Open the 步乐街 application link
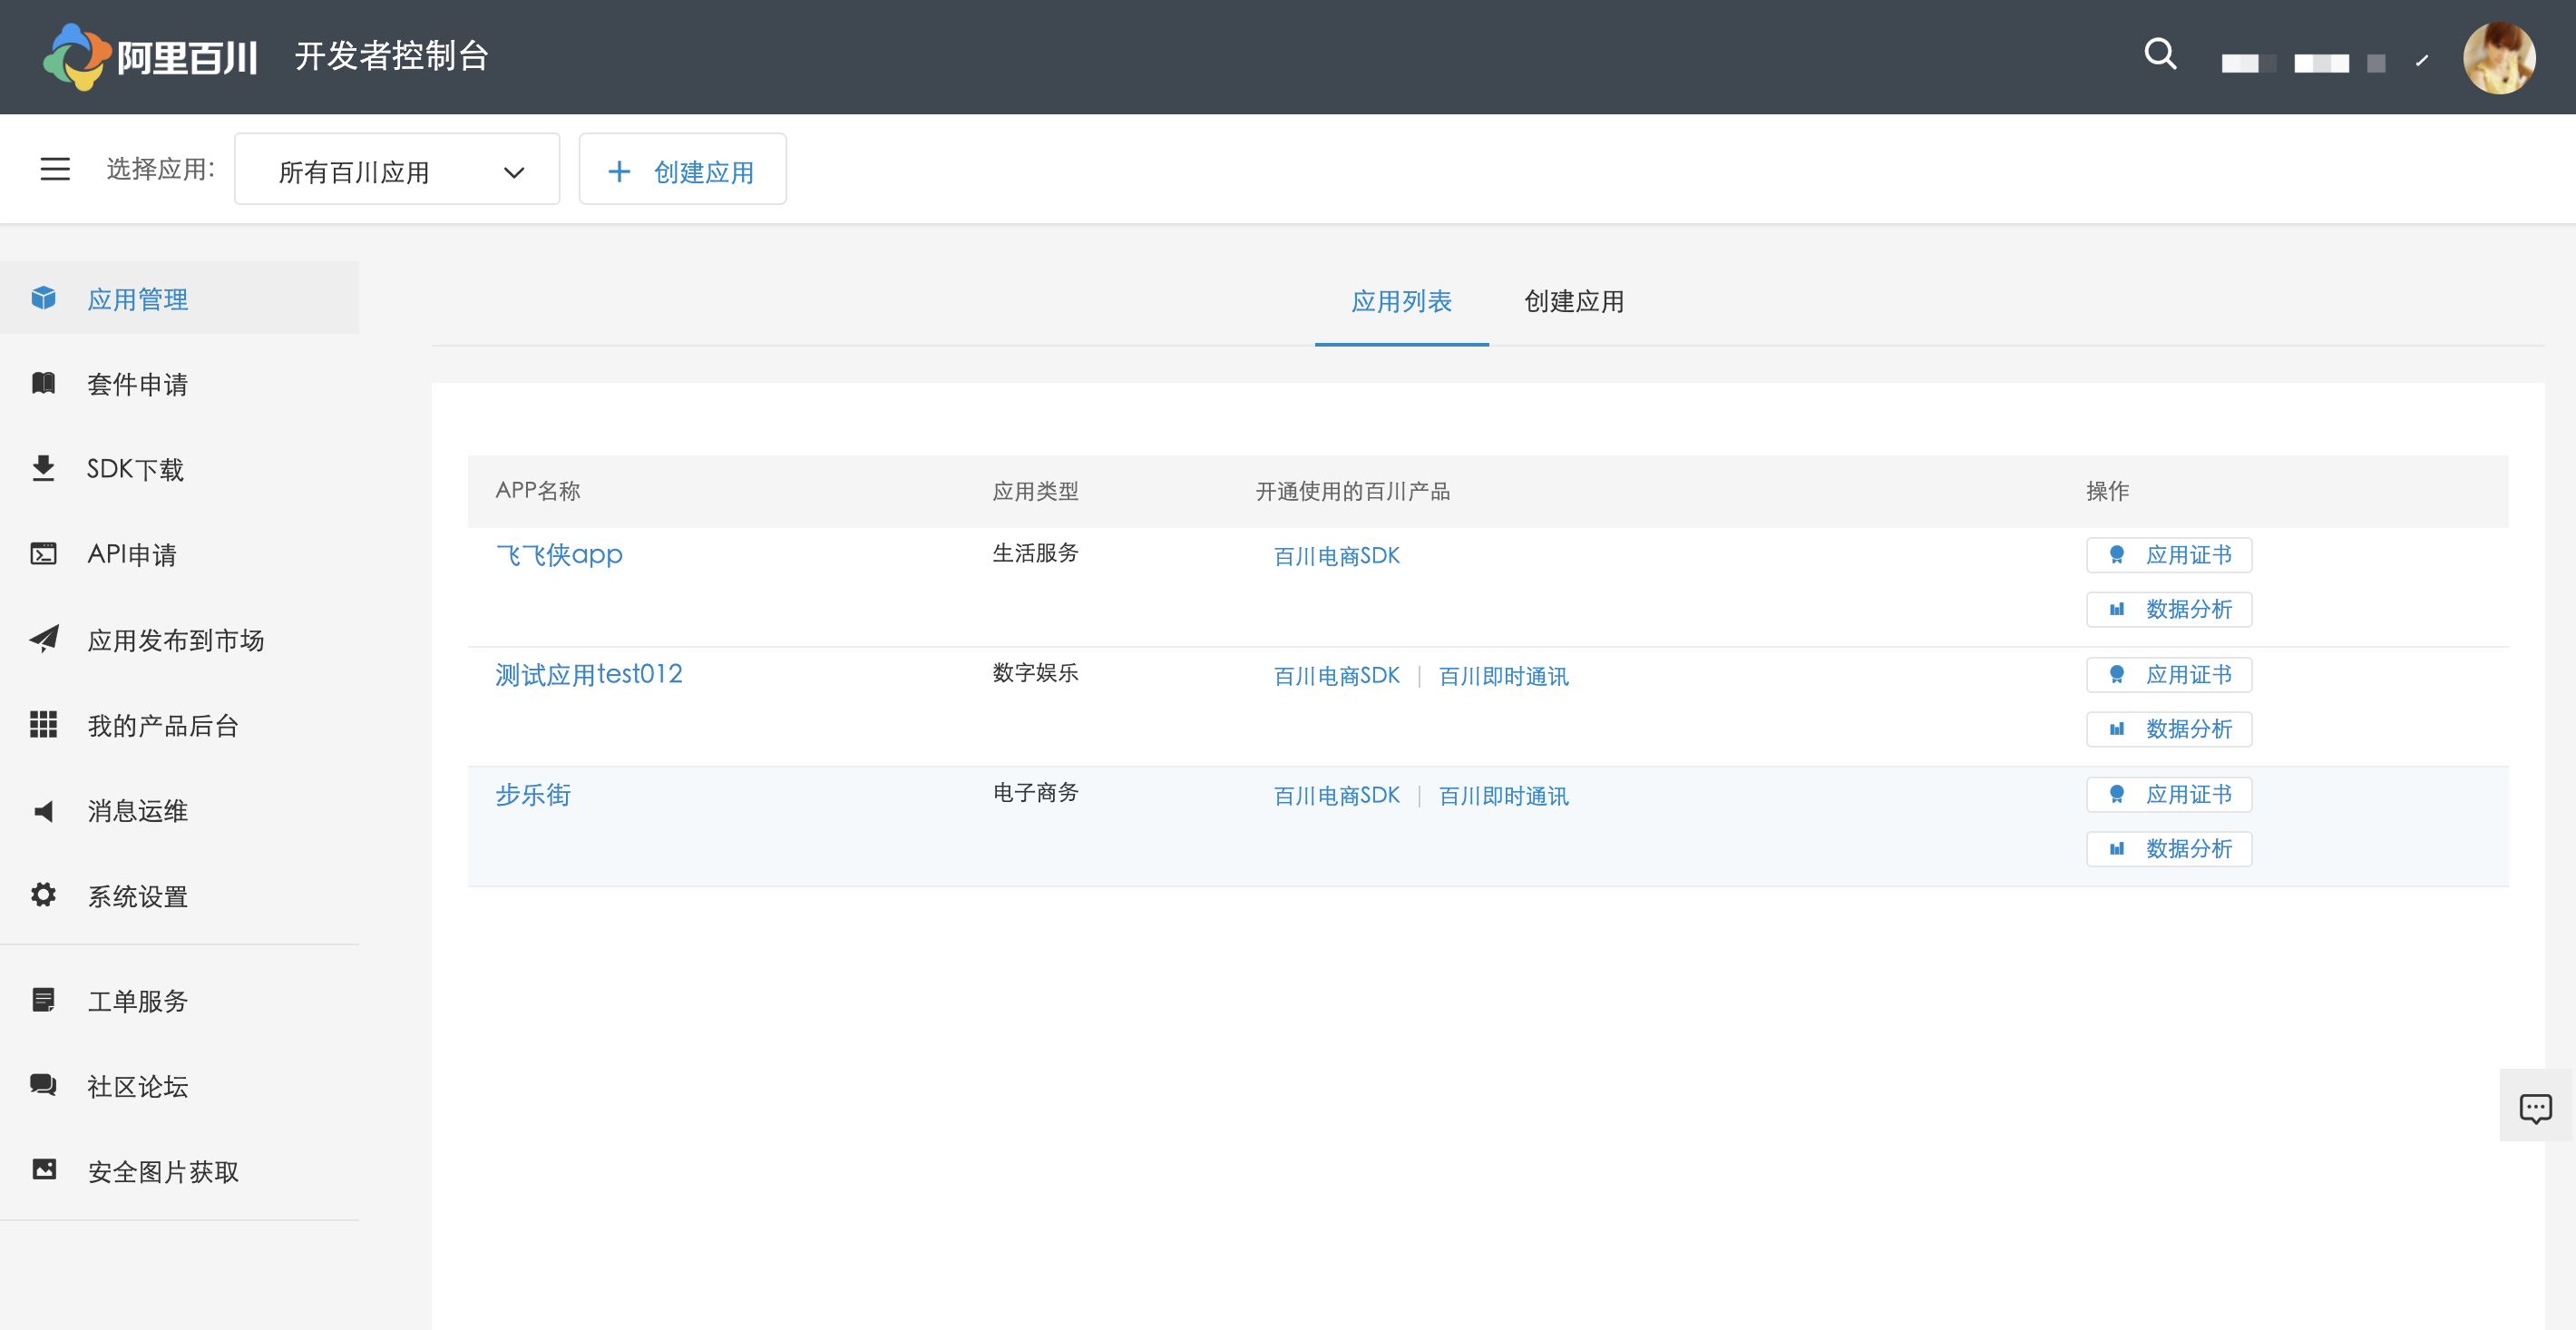This screenshot has height=1330, width=2576. point(533,794)
